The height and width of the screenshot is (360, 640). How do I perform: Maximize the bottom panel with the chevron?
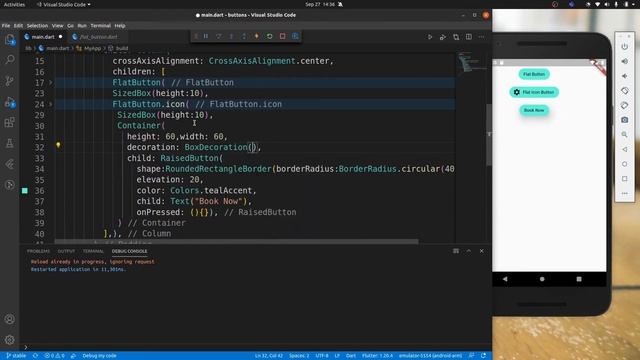(x=469, y=251)
